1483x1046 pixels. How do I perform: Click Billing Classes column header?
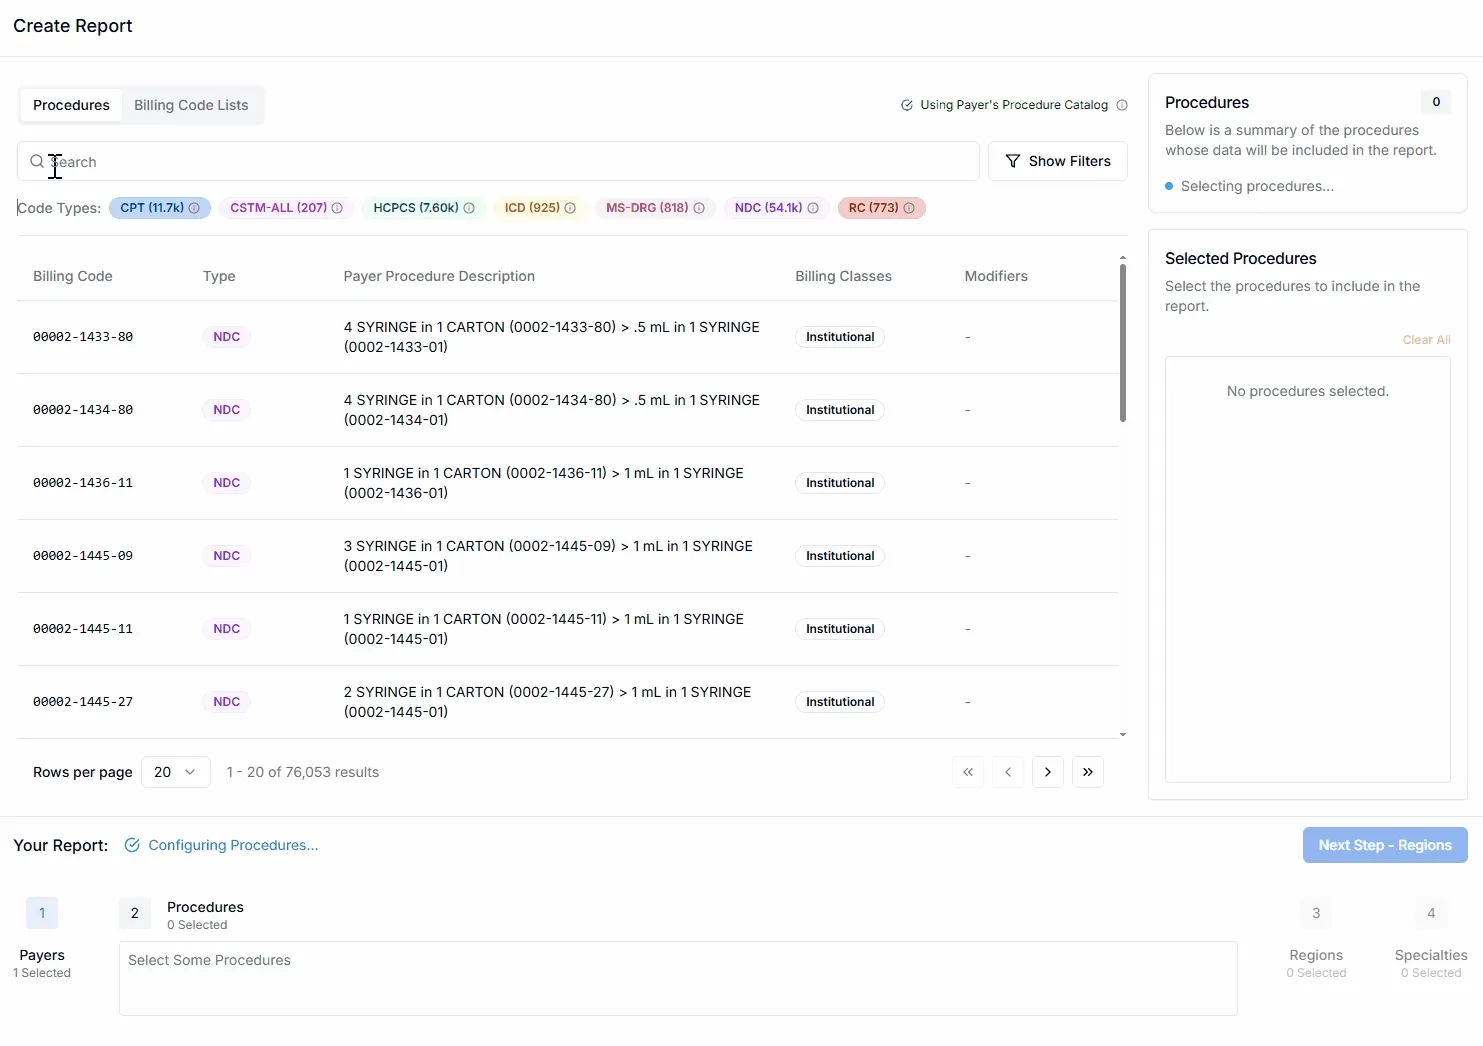pos(843,276)
